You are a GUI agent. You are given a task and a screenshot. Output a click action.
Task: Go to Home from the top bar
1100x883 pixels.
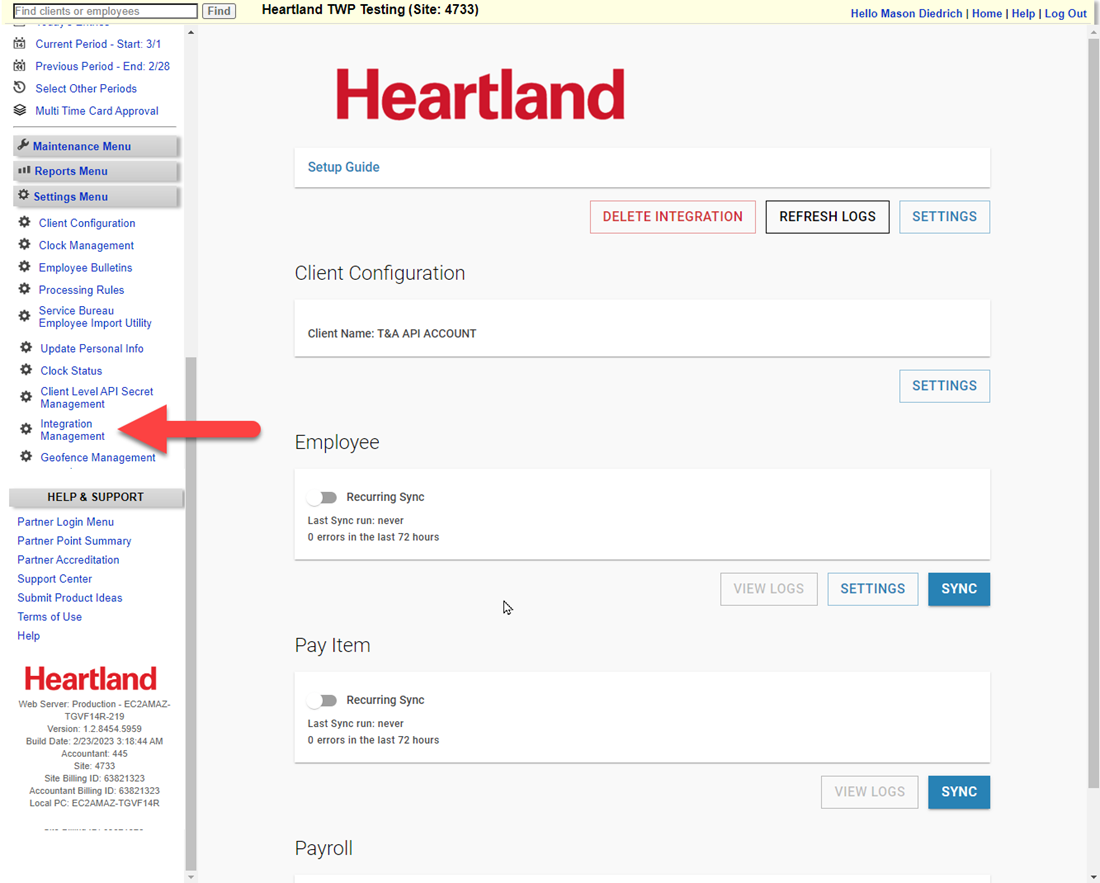tap(986, 13)
